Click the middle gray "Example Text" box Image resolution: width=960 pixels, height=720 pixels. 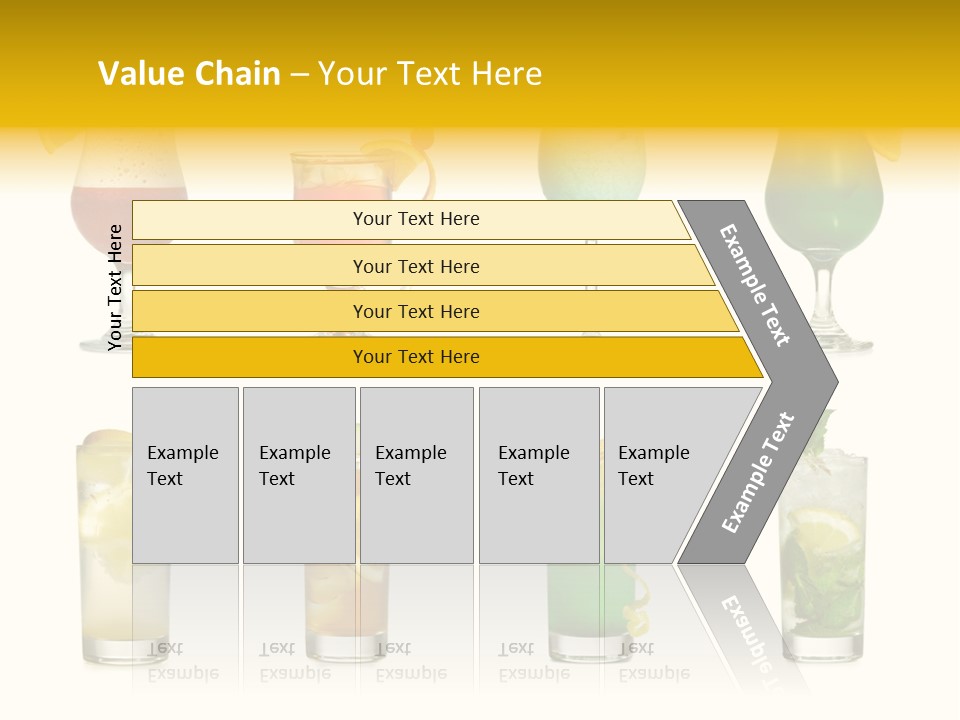click(x=416, y=475)
